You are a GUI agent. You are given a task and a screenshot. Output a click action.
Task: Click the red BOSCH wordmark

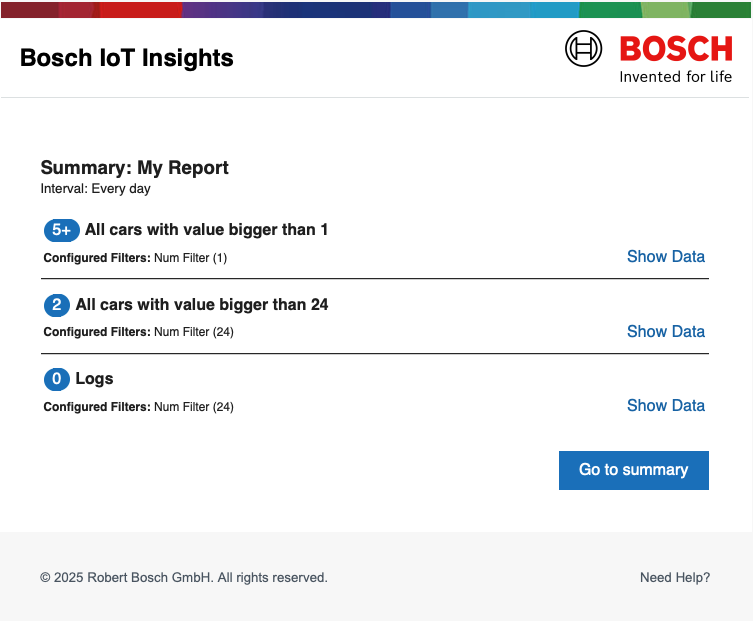click(676, 48)
